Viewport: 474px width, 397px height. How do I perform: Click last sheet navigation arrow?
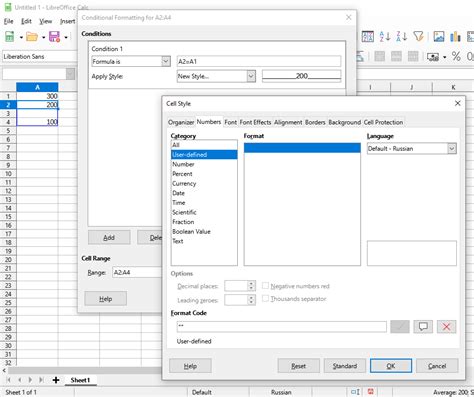[x=41, y=380]
